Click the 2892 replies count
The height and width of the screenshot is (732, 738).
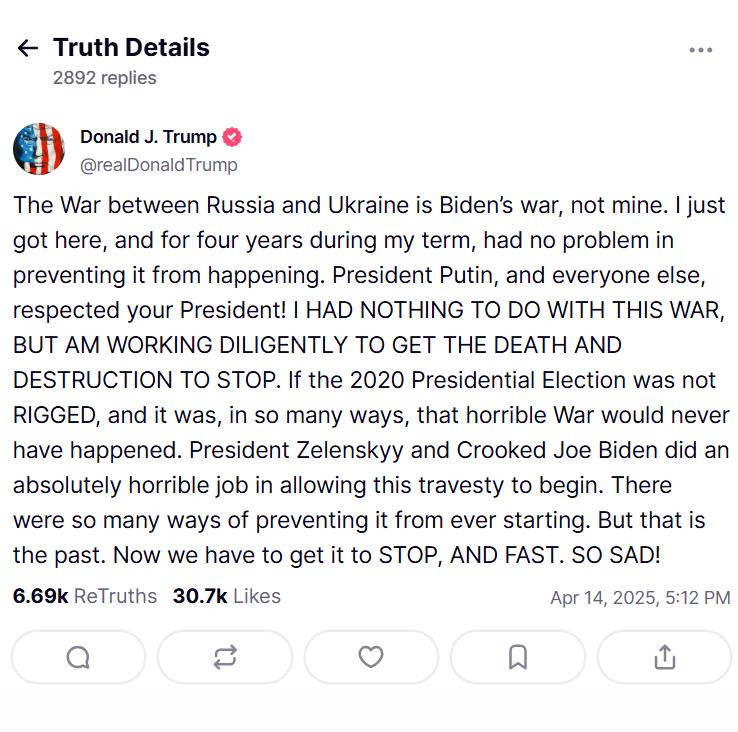tap(105, 77)
